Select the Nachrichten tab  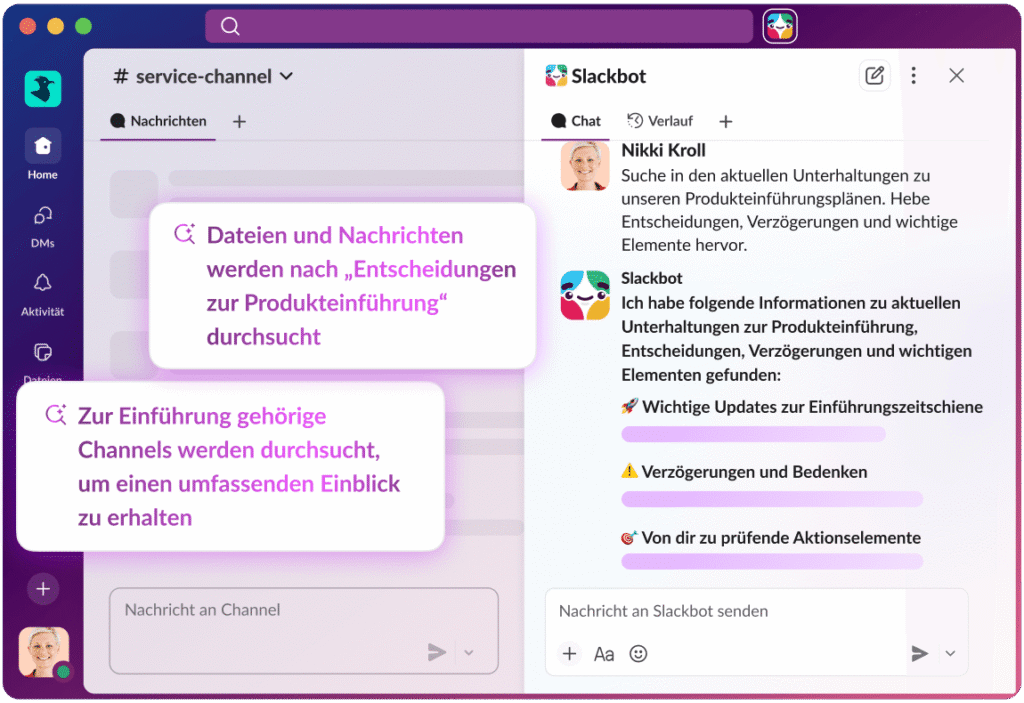[x=158, y=122]
